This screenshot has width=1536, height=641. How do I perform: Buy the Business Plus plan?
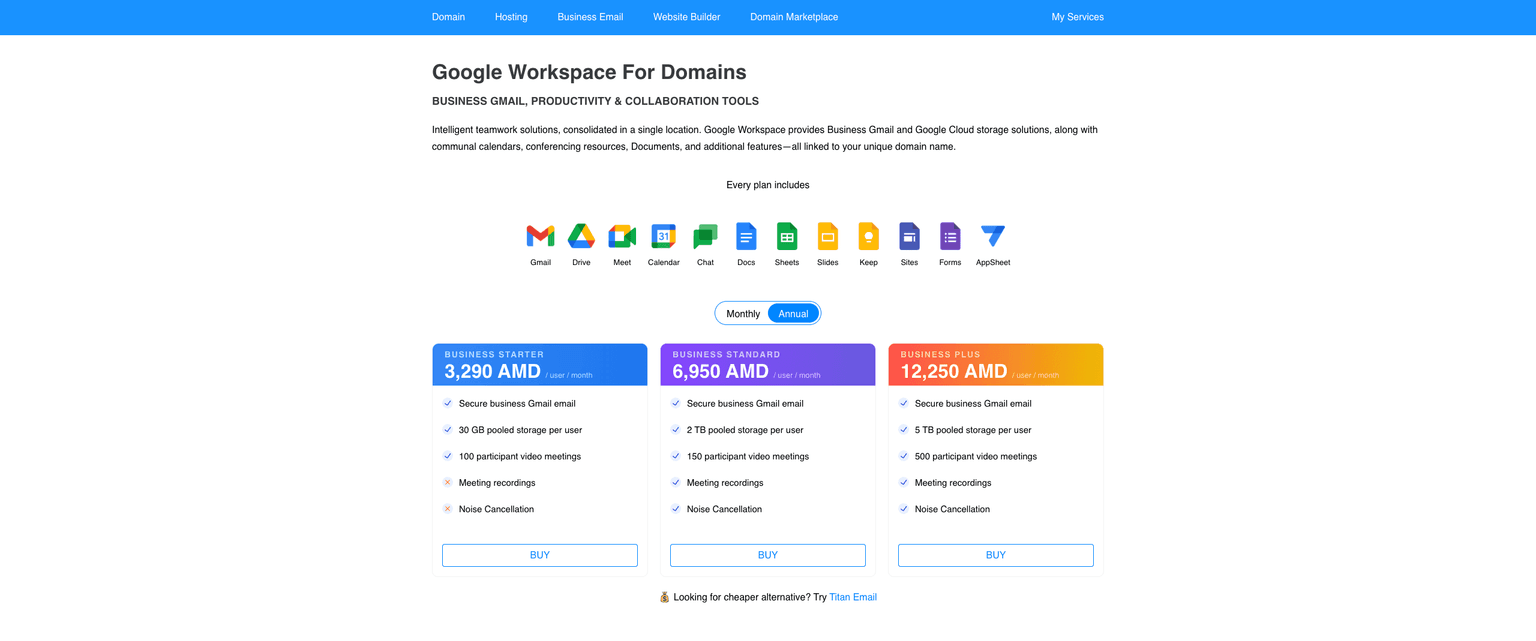996,555
